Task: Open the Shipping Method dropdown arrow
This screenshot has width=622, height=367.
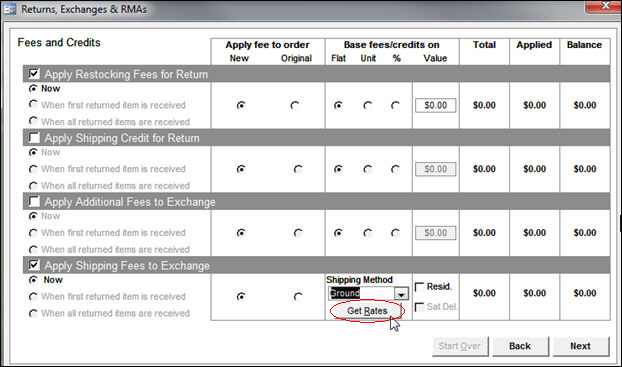Action: (401, 294)
